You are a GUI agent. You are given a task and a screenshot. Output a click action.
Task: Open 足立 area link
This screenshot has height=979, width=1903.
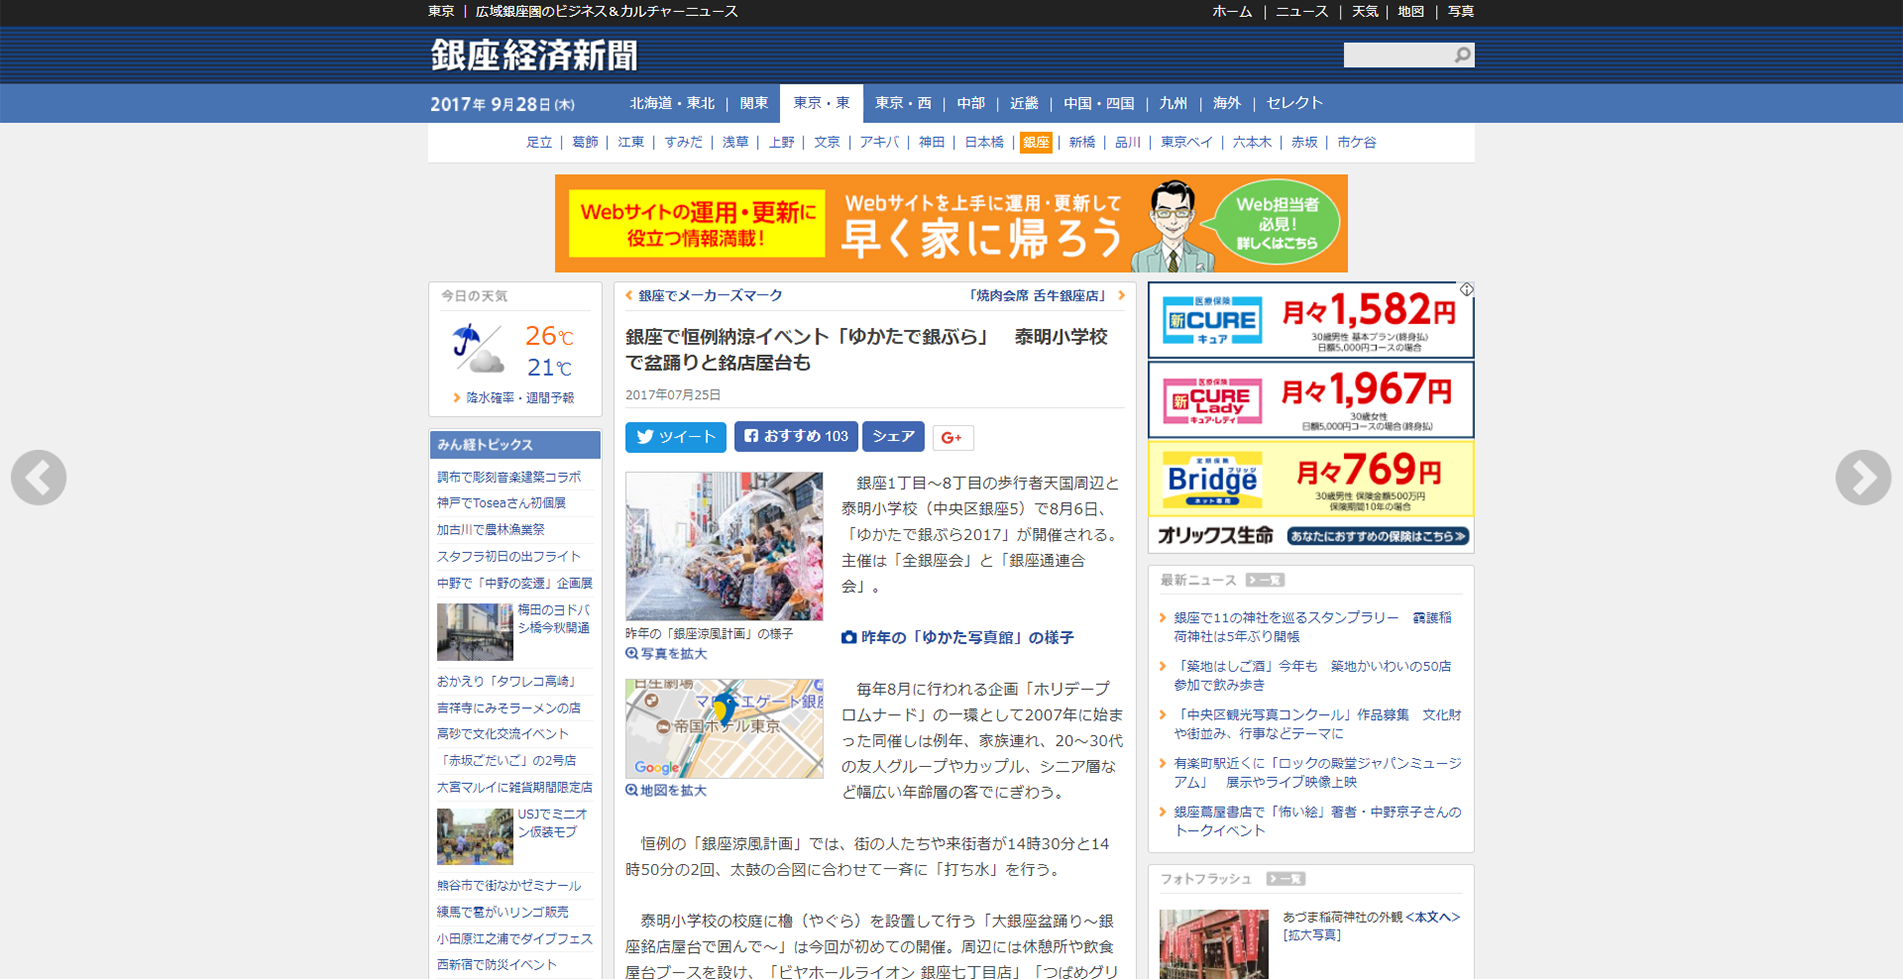click(x=539, y=142)
